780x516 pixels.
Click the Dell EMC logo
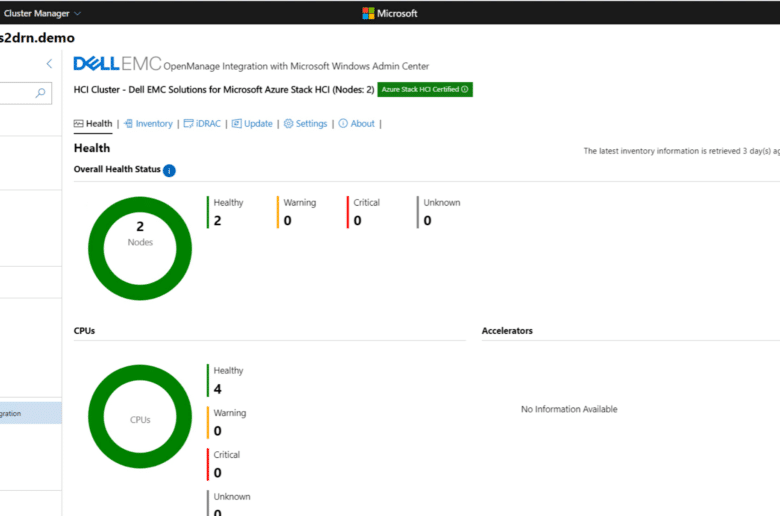(117, 64)
